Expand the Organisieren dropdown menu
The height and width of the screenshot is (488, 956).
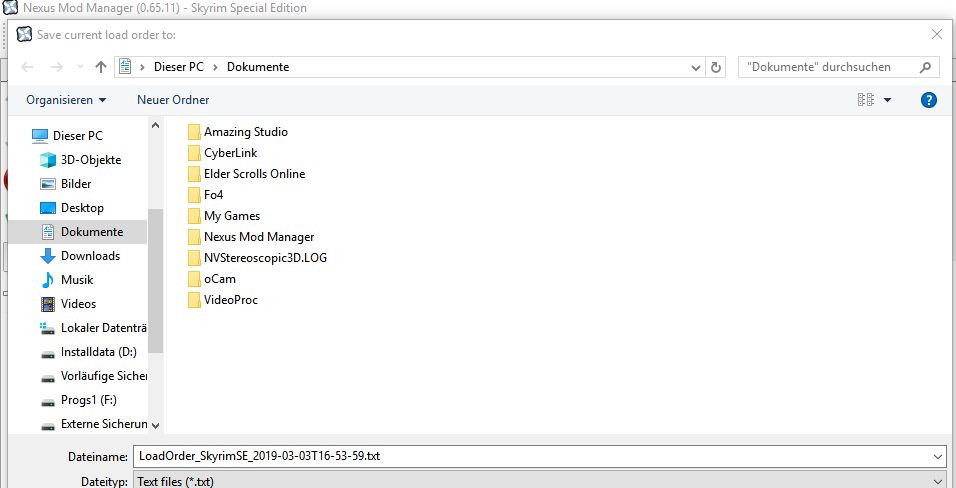point(66,100)
